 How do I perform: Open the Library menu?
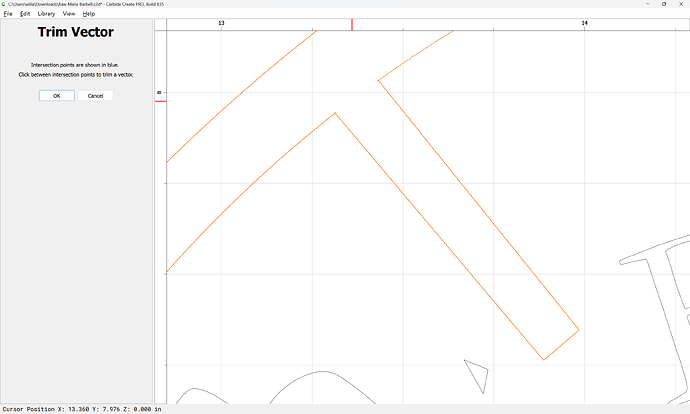coord(46,14)
